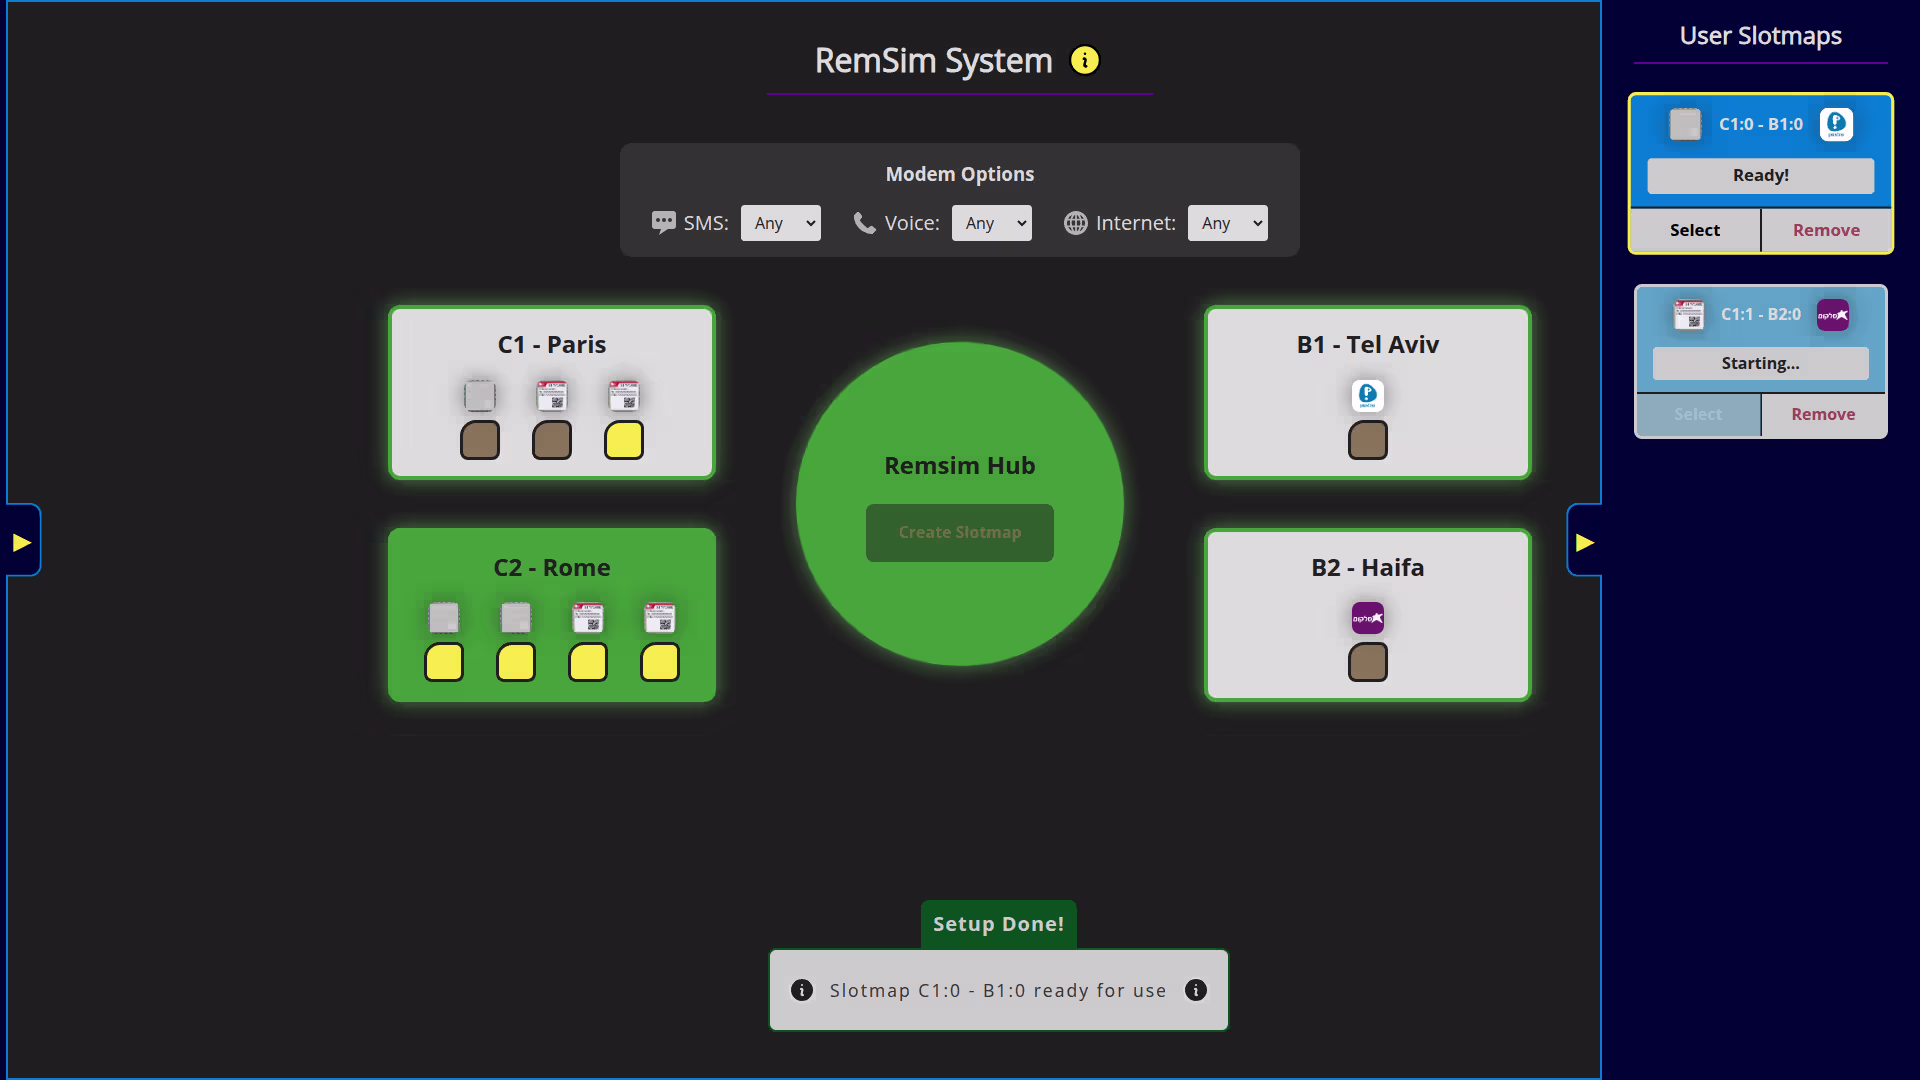Remove the C1:1 - B2:0 slotmap

[1823, 414]
